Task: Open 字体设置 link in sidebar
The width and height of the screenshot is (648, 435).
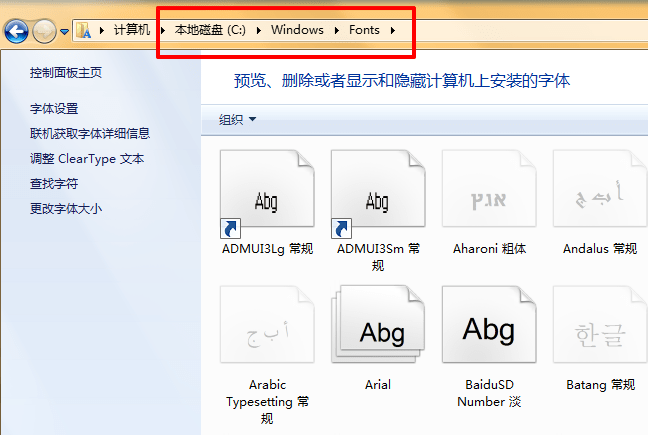Action: pos(54,109)
